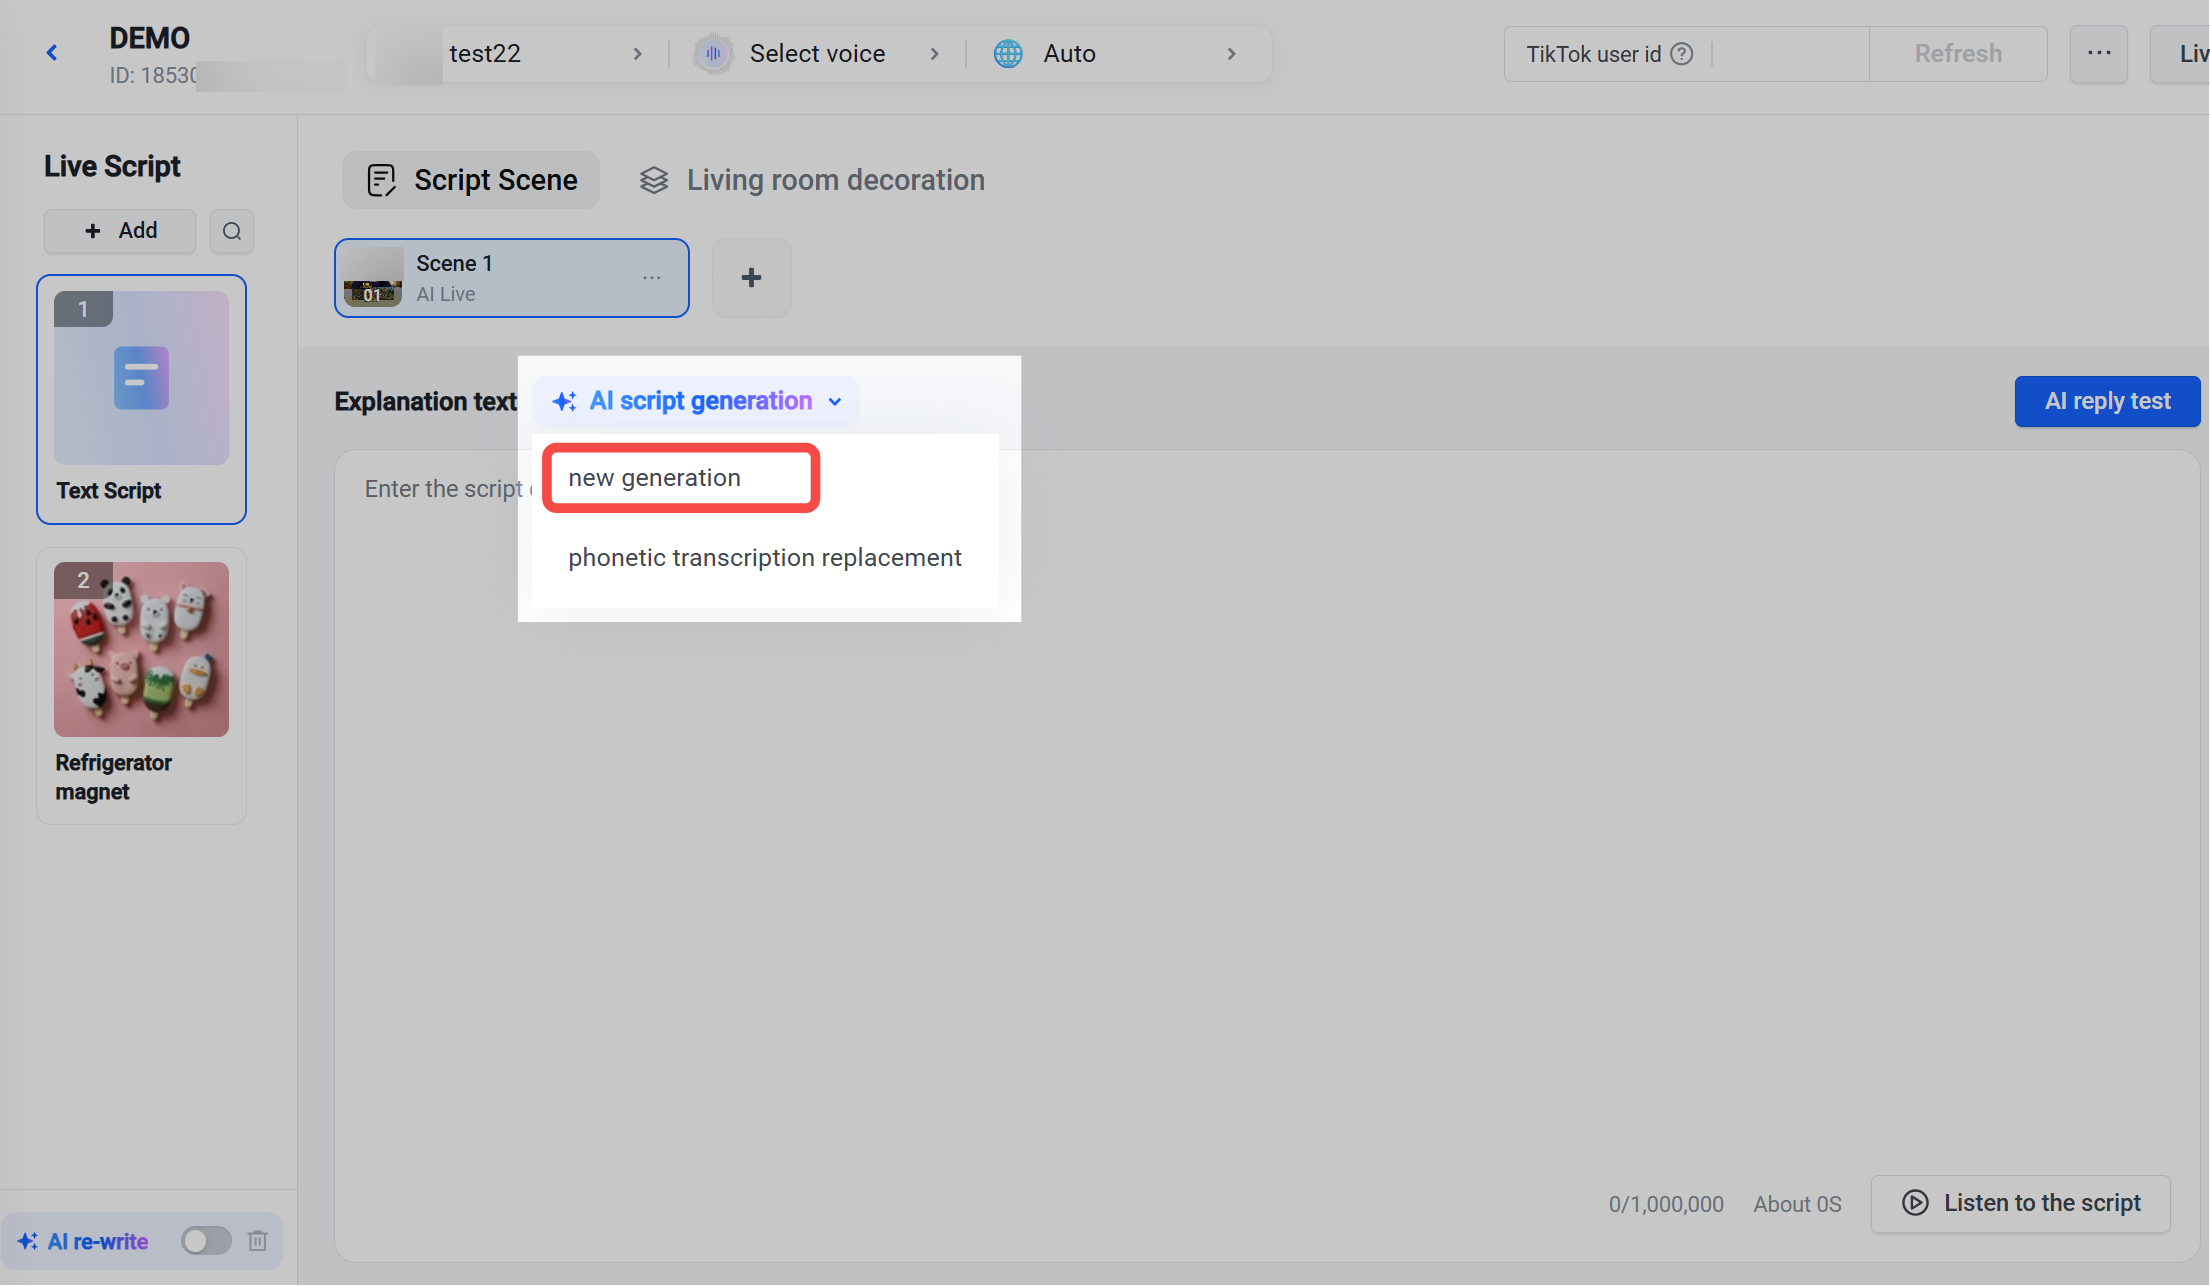Open the top bar more options menu
2210x1286 pixels.
[2099, 54]
